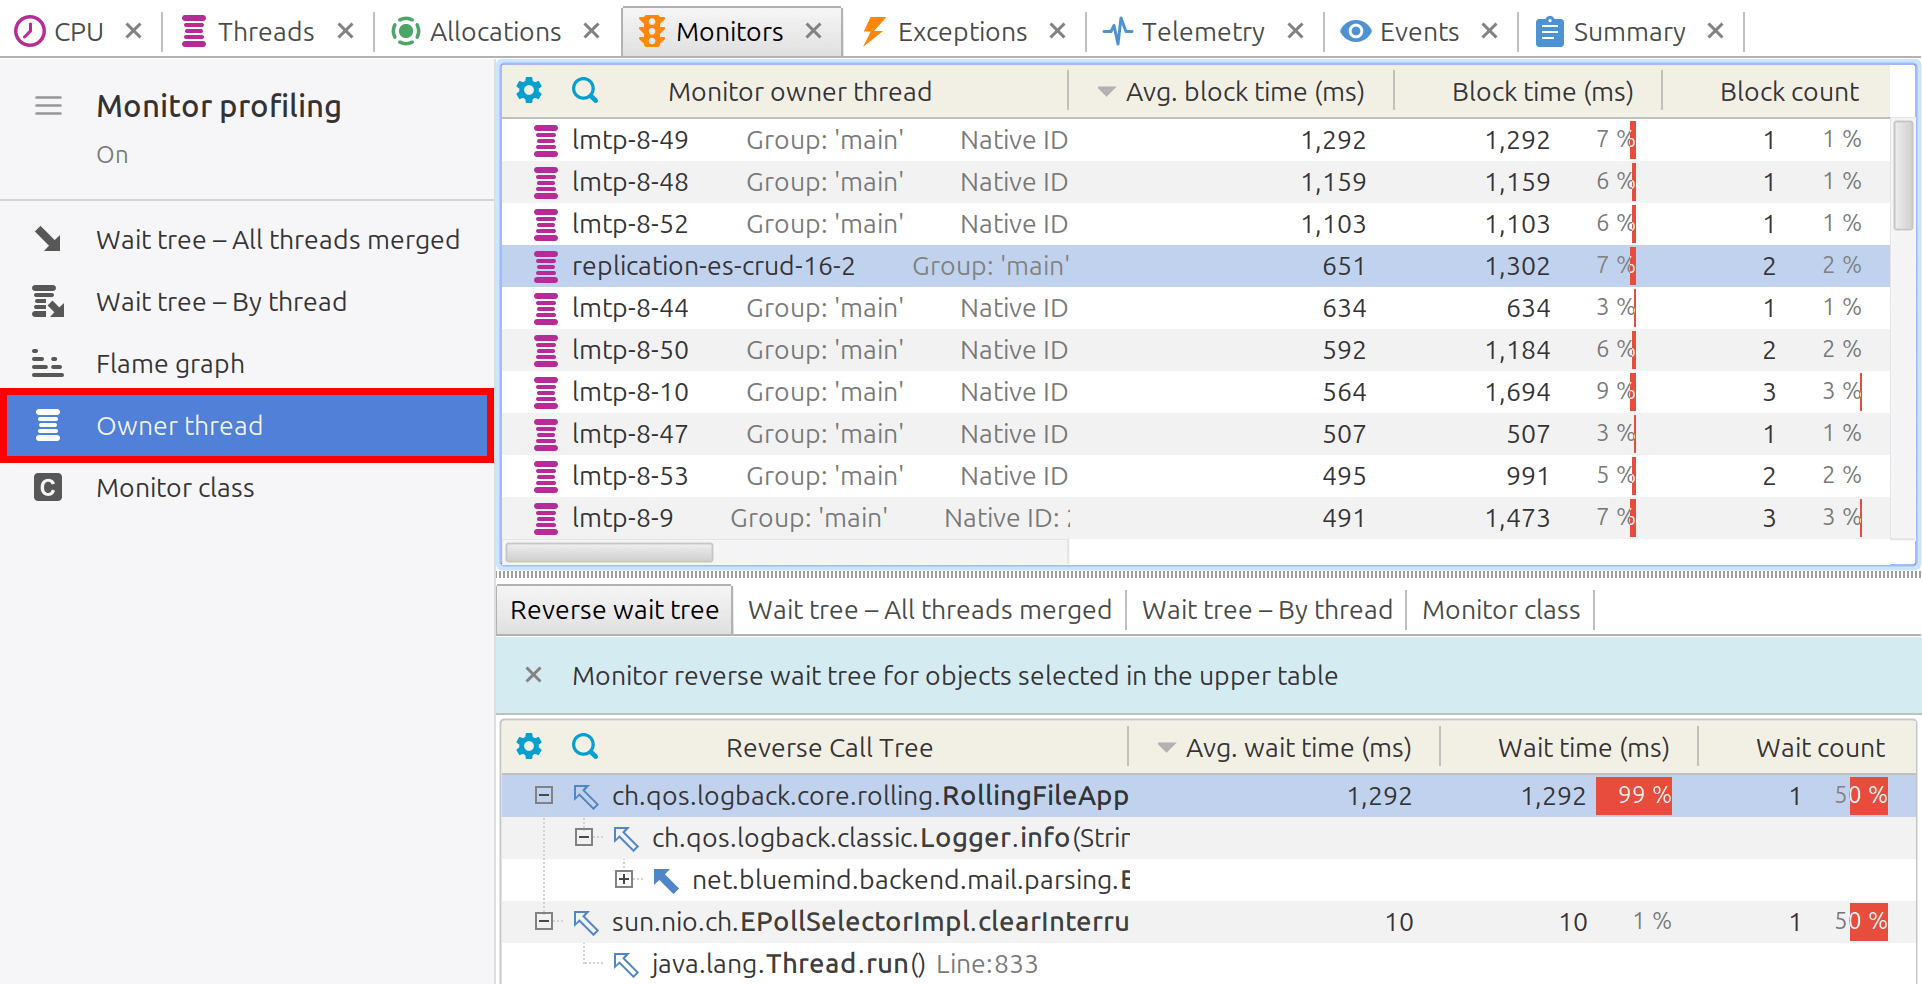Close the Monitors tab
Screen dimensions: 1922x984
click(x=813, y=31)
